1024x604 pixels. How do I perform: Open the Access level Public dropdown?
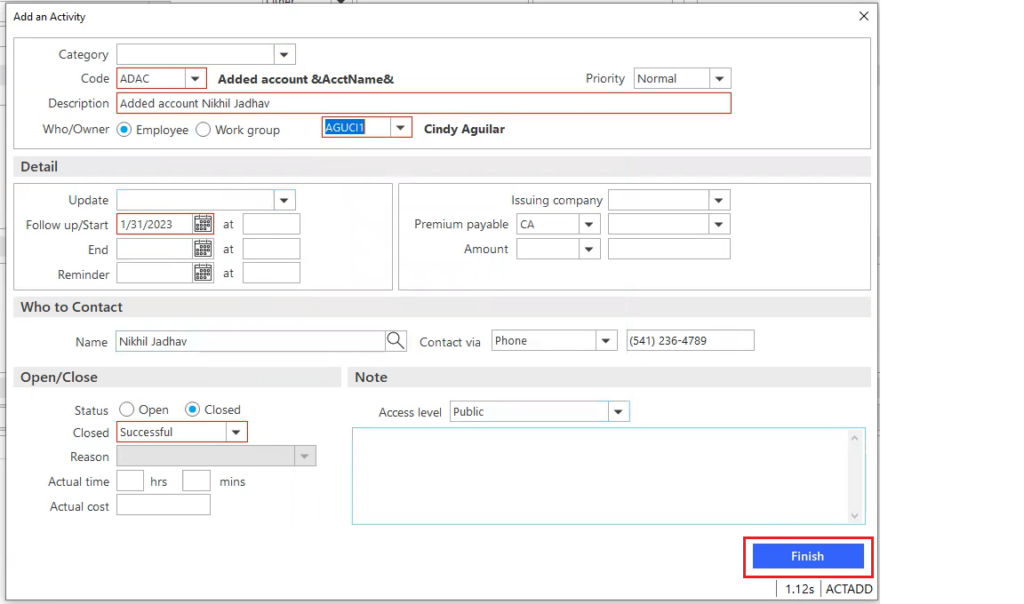tap(618, 411)
